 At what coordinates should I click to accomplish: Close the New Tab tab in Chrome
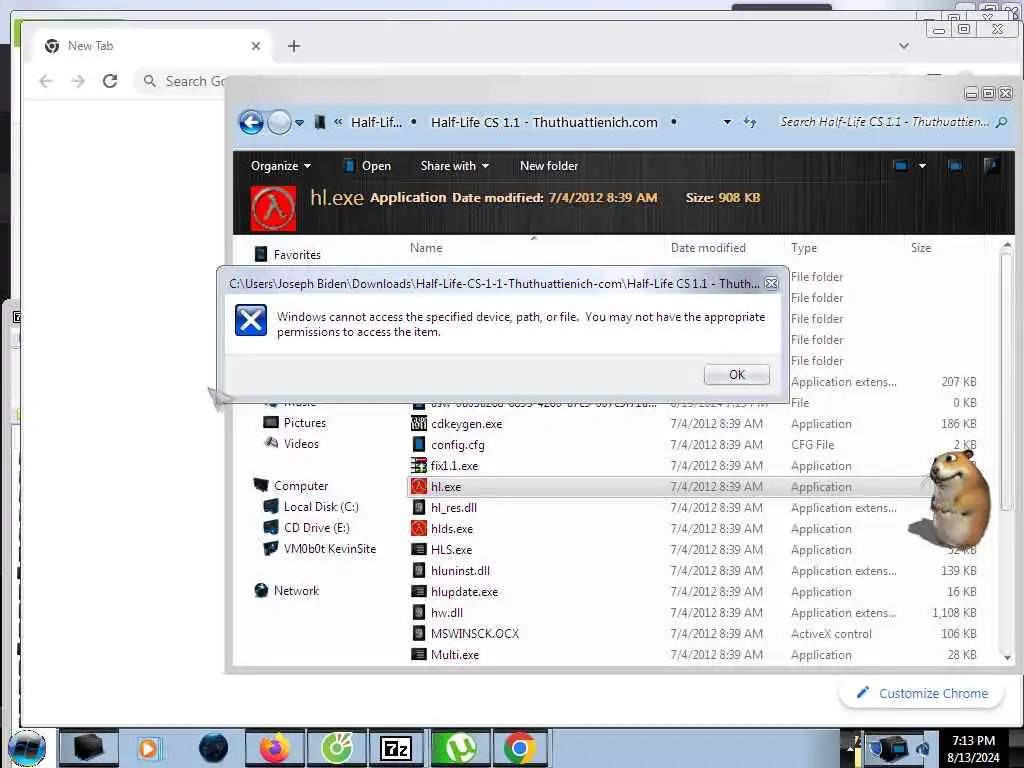[255, 46]
